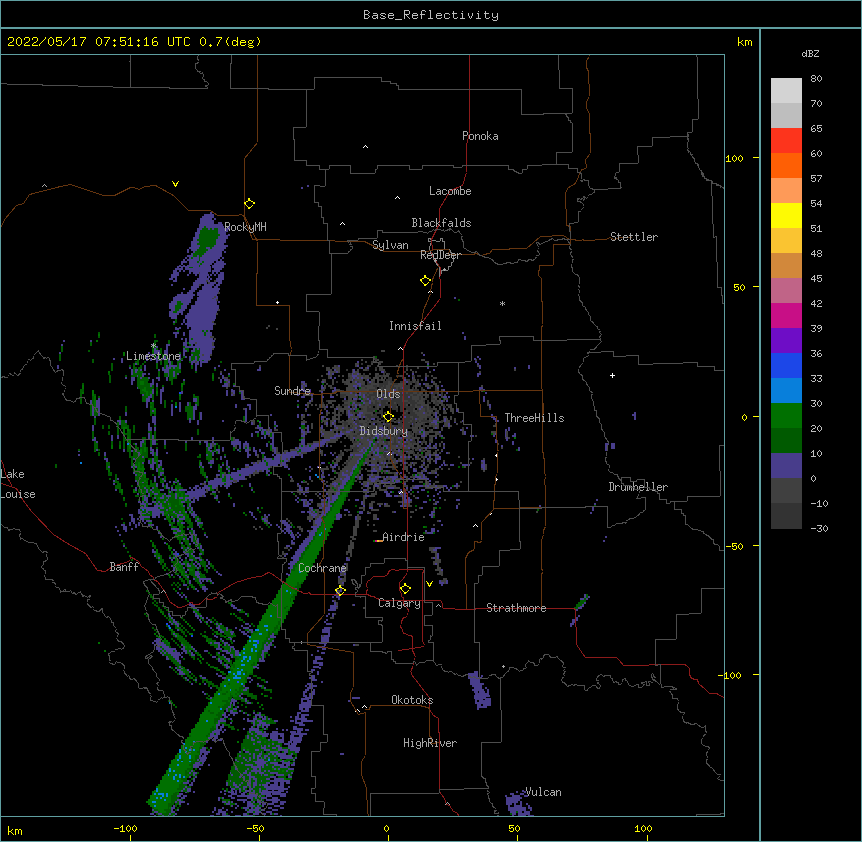Click the yellow diamond marker beside RockyMH
862x842 pixels.
pyautogui.click(x=250, y=204)
